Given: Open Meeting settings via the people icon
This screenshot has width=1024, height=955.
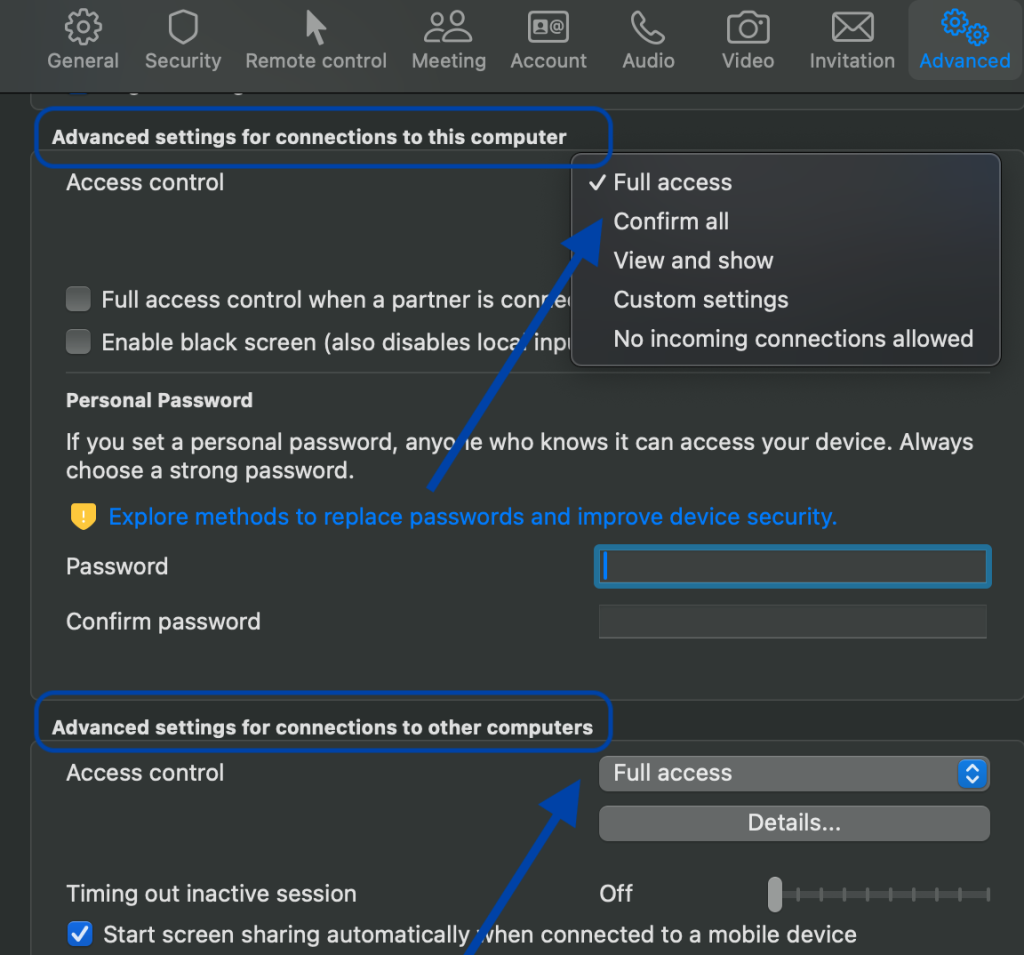Looking at the screenshot, I should (448, 27).
